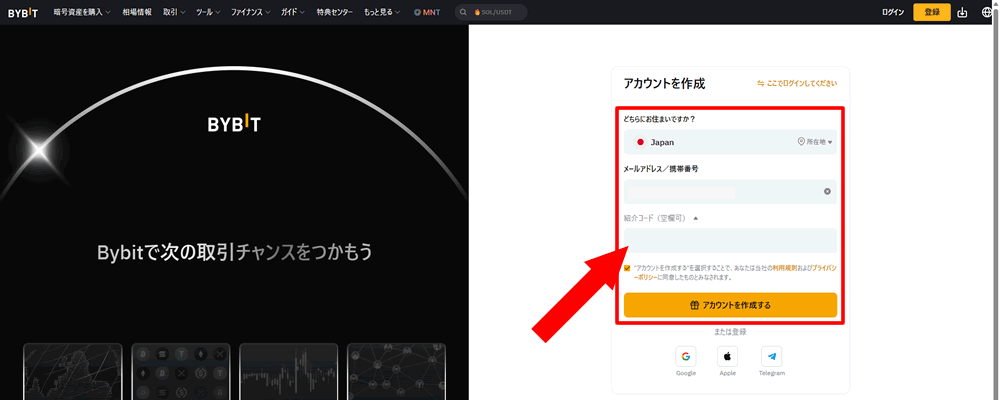Open the Japan country residence dropdown

click(729, 142)
